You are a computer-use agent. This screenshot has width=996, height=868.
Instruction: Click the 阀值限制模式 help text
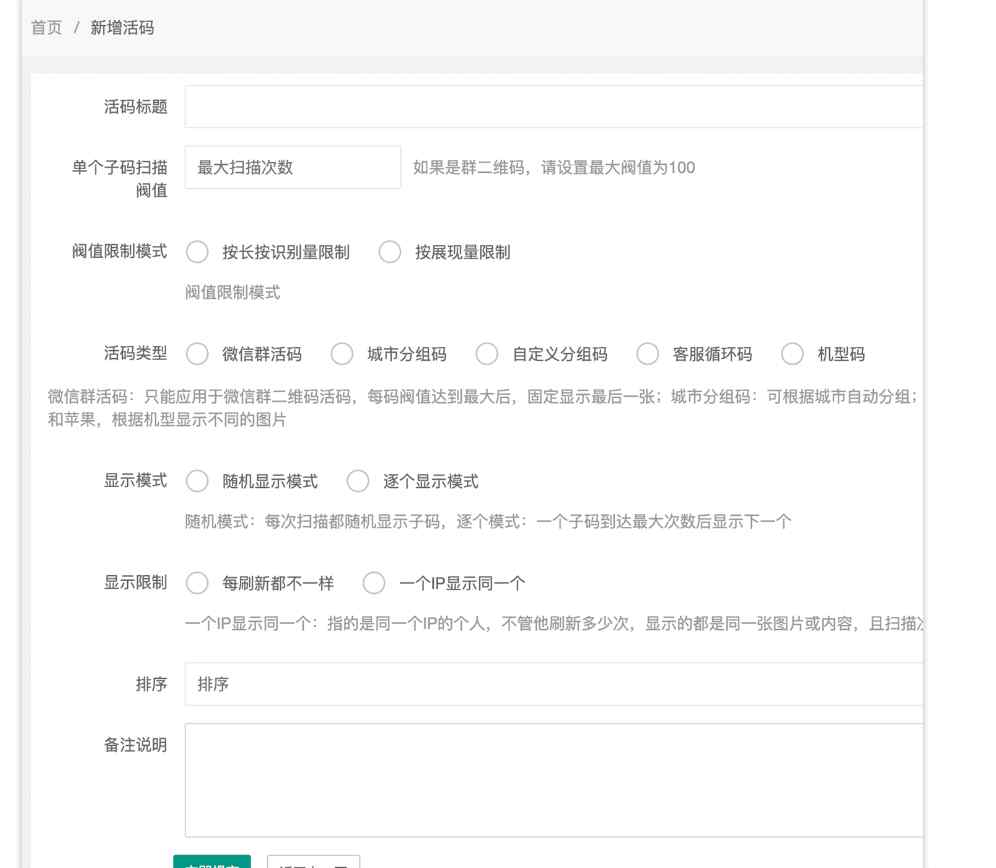coord(234,292)
